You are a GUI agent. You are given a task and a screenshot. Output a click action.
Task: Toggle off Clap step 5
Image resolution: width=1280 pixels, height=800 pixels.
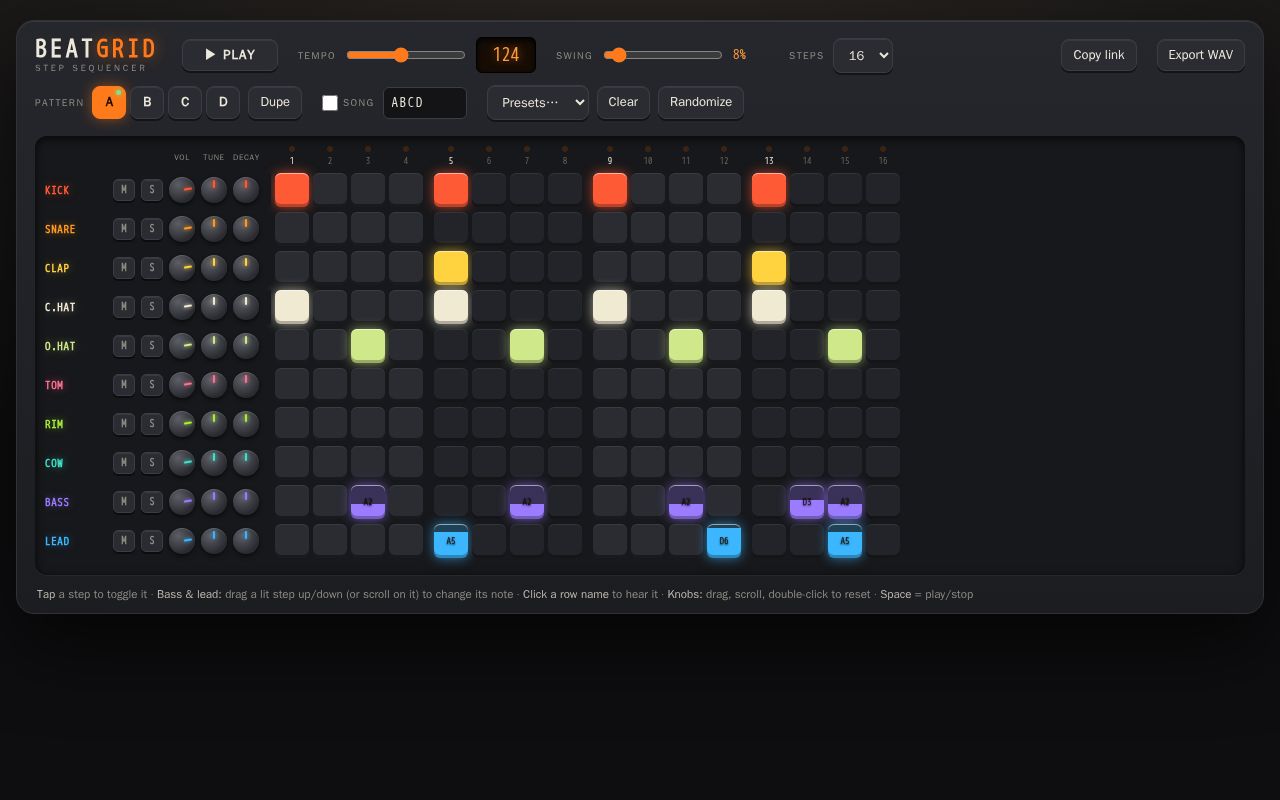click(x=451, y=267)
